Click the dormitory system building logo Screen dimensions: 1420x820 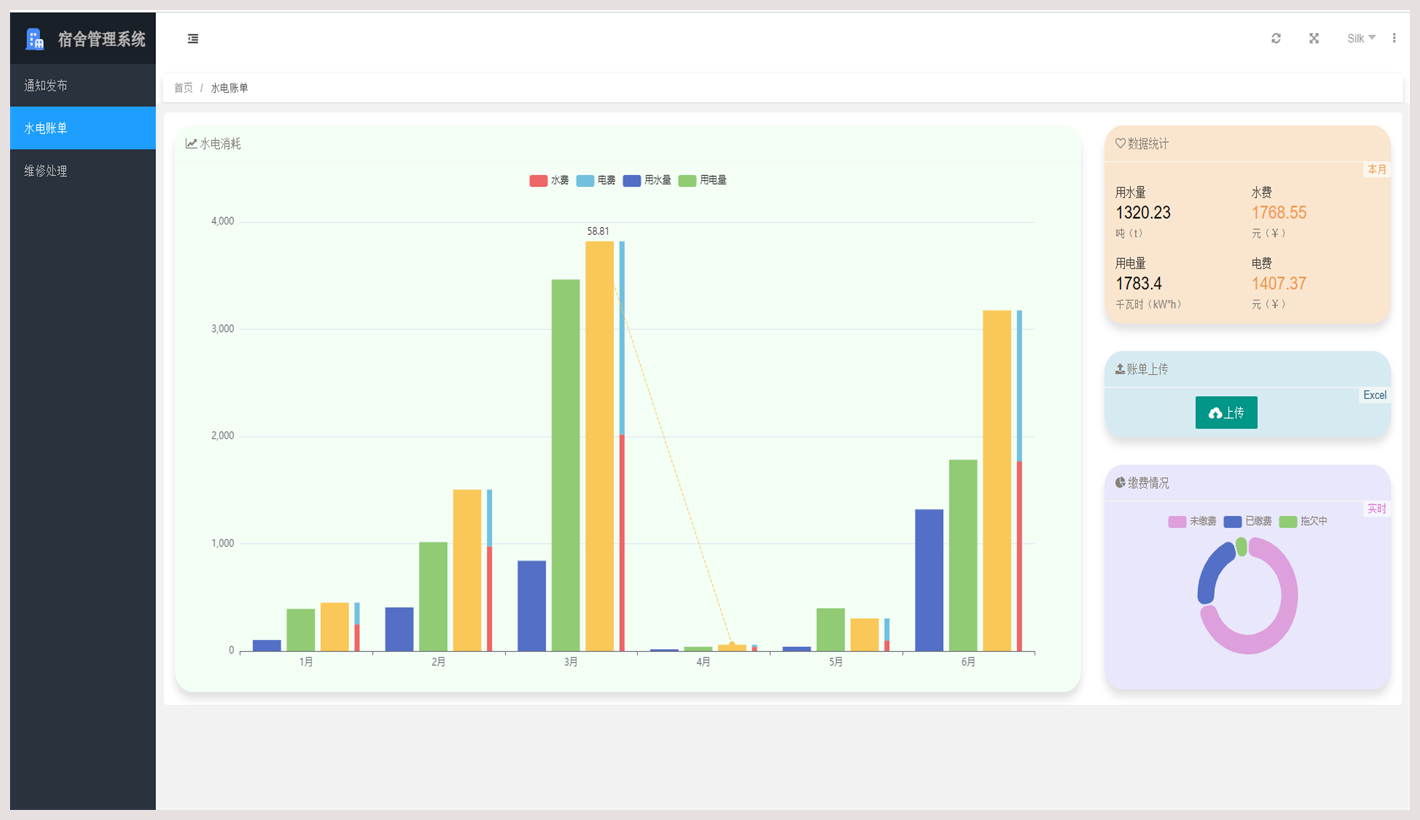coord(35,39)
